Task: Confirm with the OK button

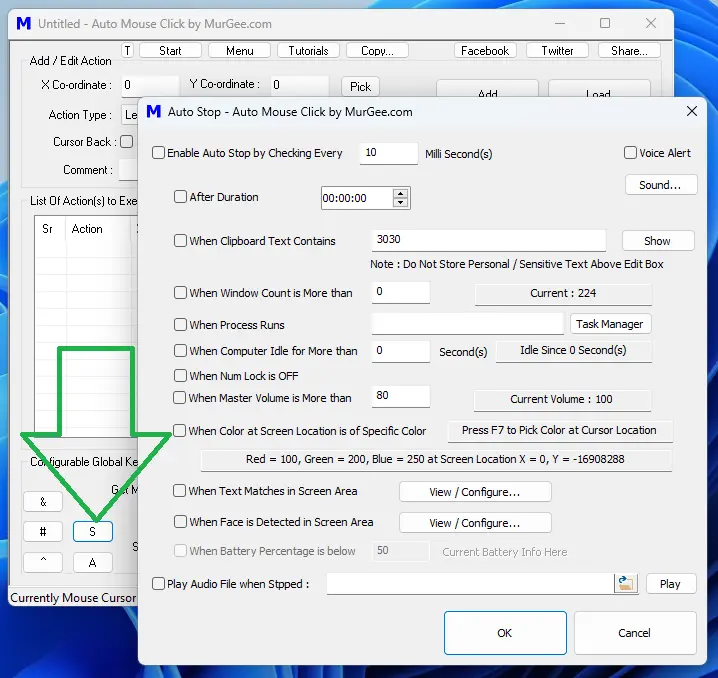Action: pyautogui.click(x=505, y=633)
